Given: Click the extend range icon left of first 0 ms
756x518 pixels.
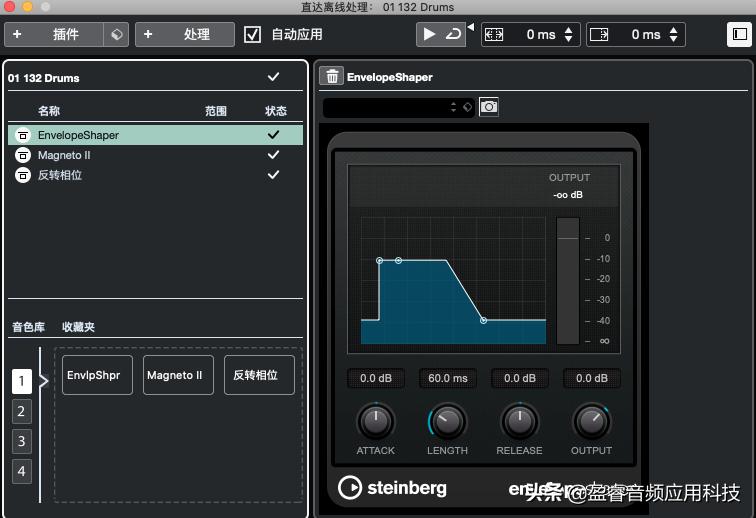Looking at the screenshot, I should pyautogui.click(x=494, y=34).
